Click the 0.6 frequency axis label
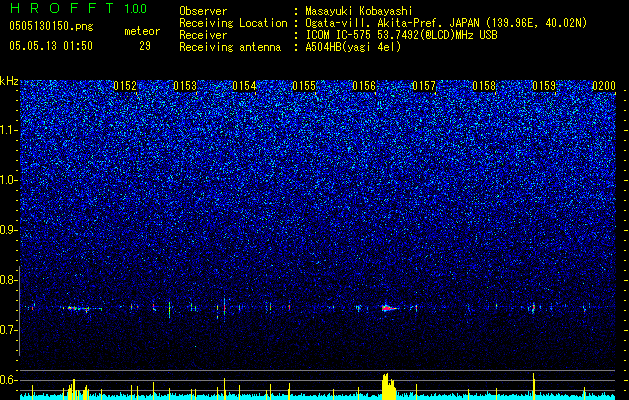 click(9, 380)
